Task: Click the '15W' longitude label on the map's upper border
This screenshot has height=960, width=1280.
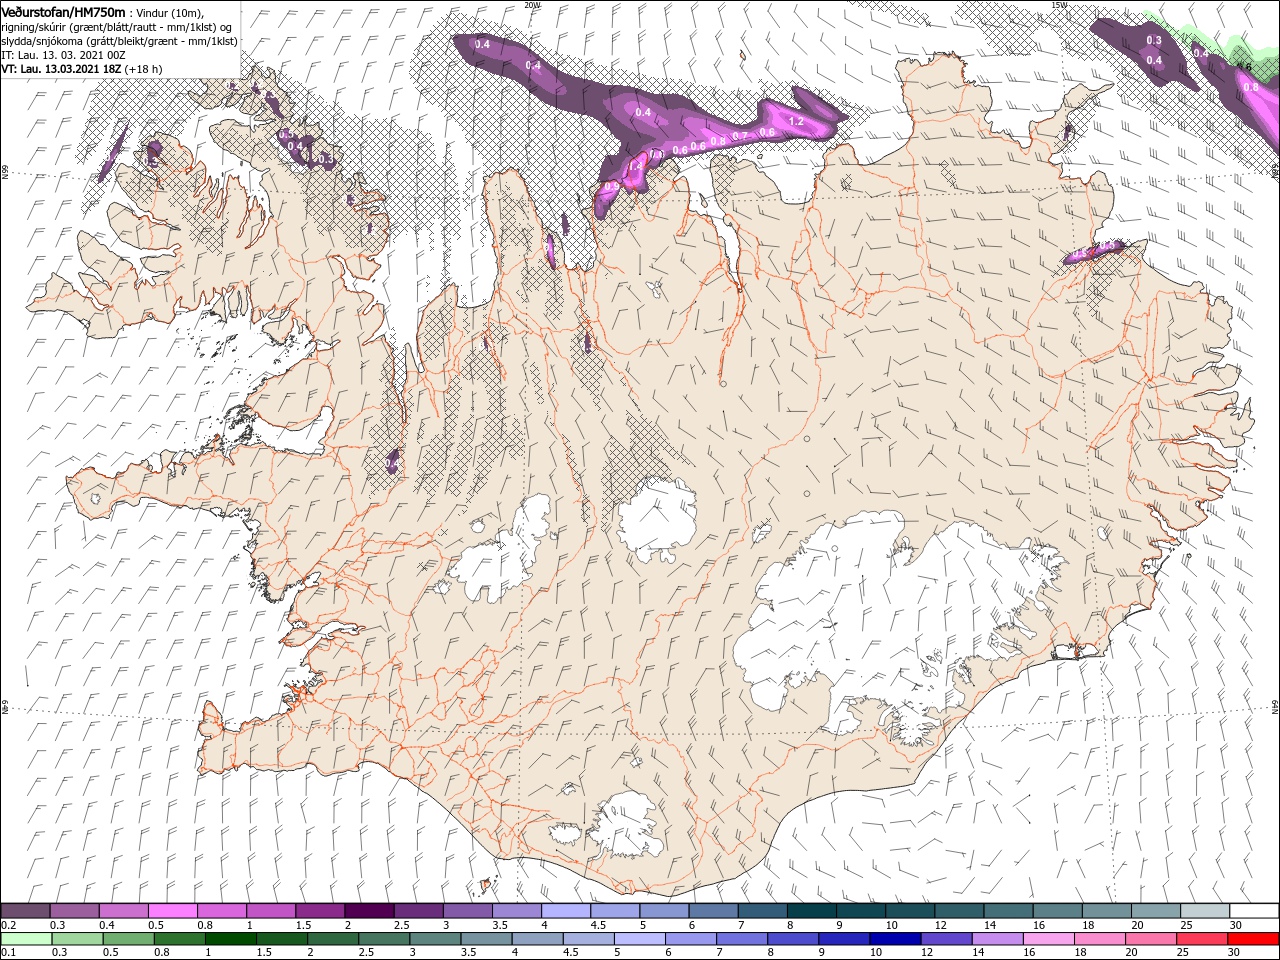Action: pyautogui.click(x=1059, y=5)
